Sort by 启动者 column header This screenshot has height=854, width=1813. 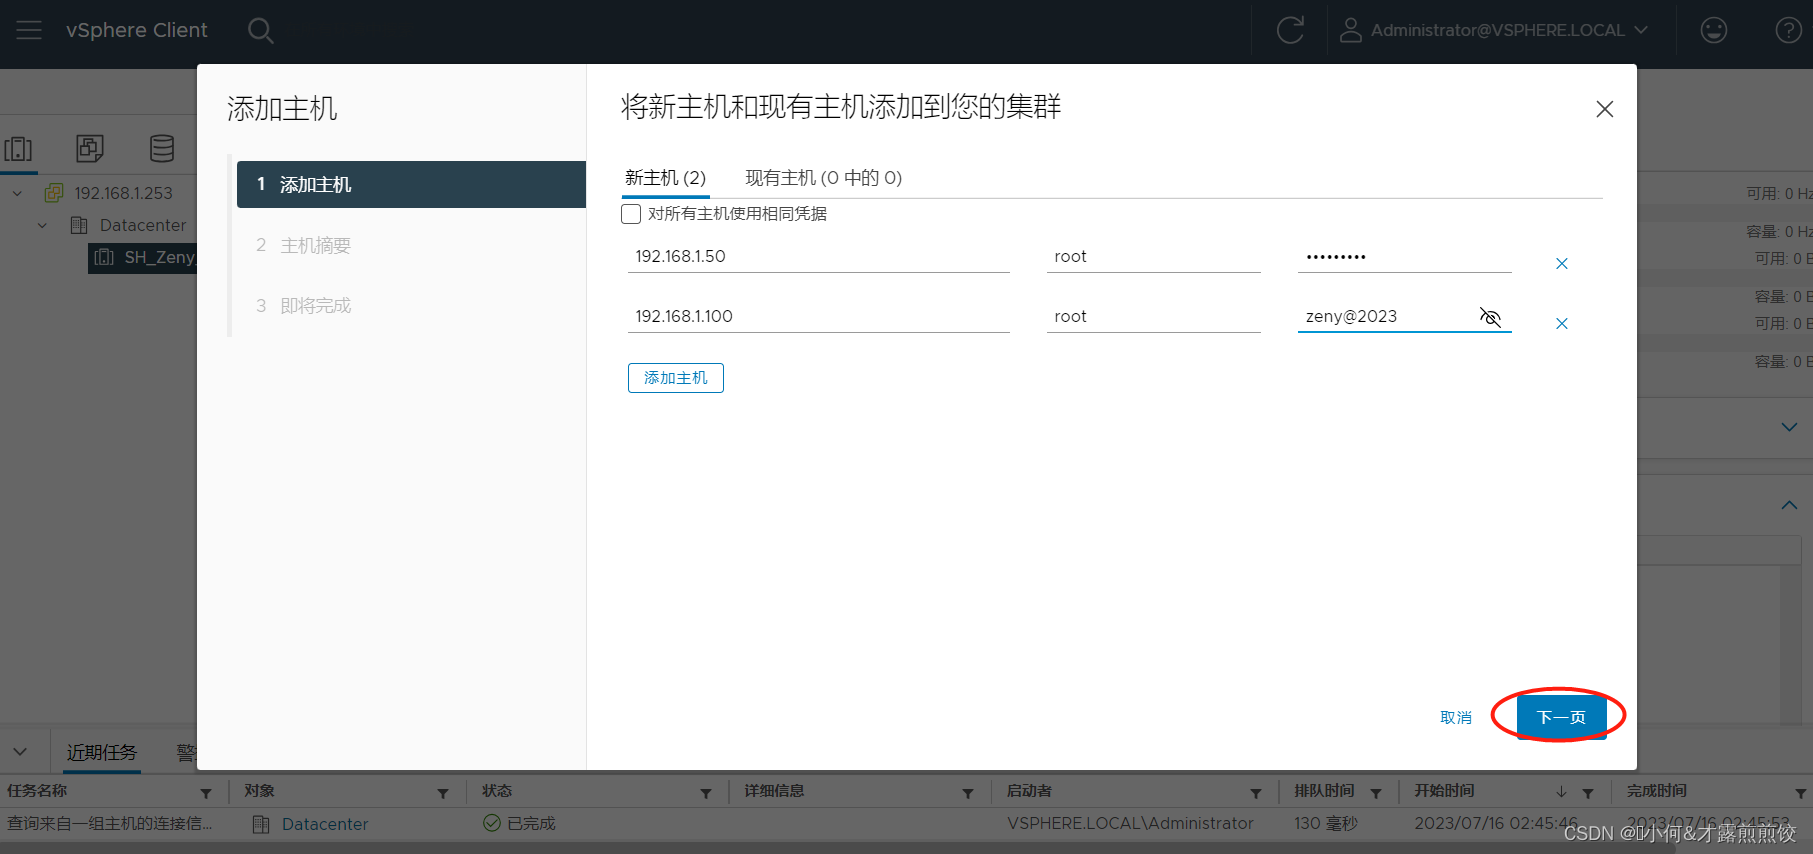click(x=1029, y=791)
